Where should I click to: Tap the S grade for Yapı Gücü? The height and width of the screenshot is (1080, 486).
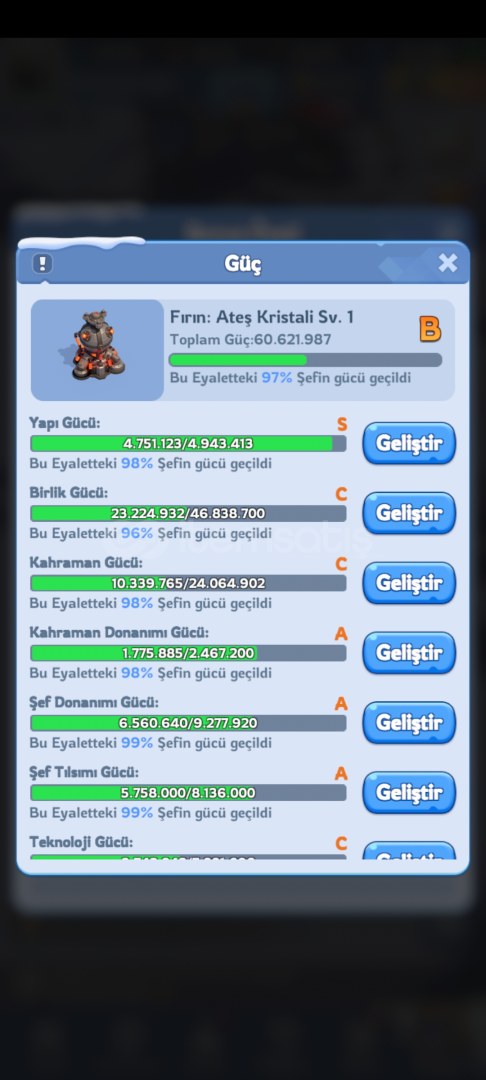(x=342, y=424)
